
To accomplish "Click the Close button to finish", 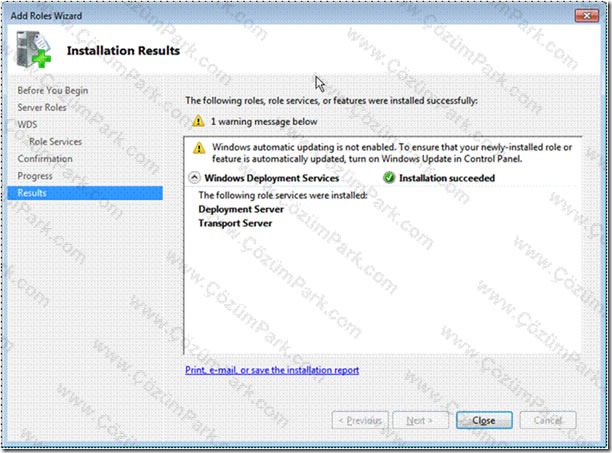I will (x=484, y=421).
